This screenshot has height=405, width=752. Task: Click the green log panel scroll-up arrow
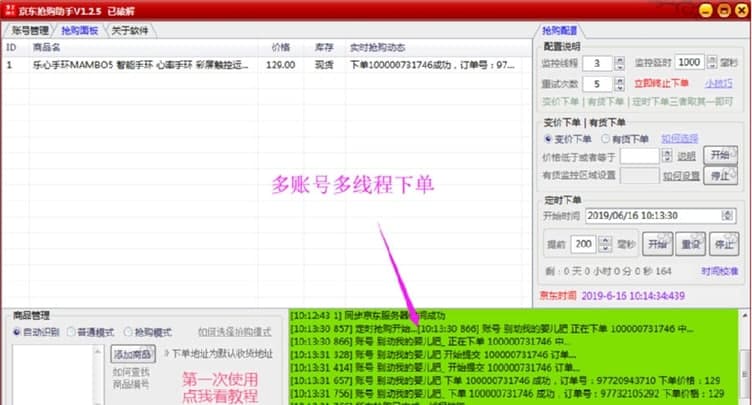(x=745, y=316)
